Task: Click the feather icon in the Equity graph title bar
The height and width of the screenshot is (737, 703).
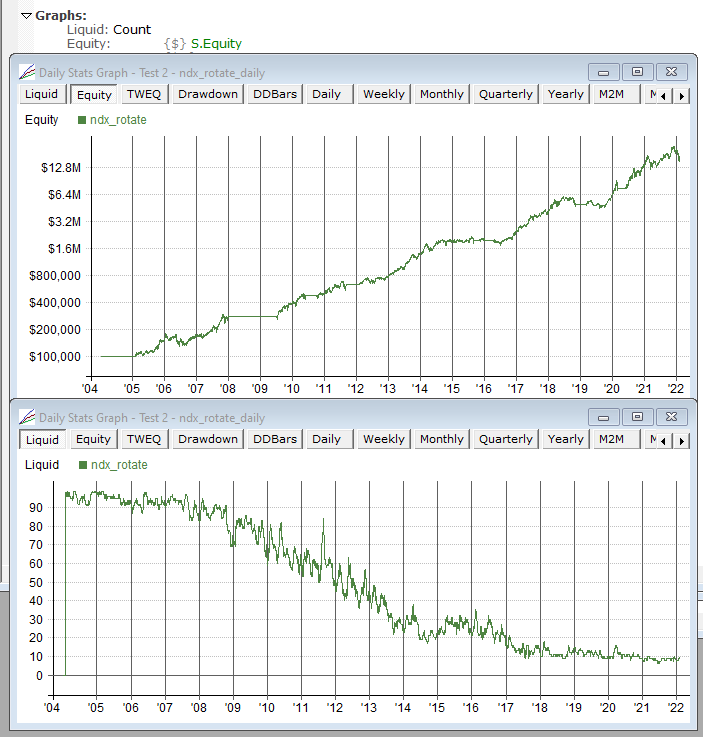Action: click(27, 72)
